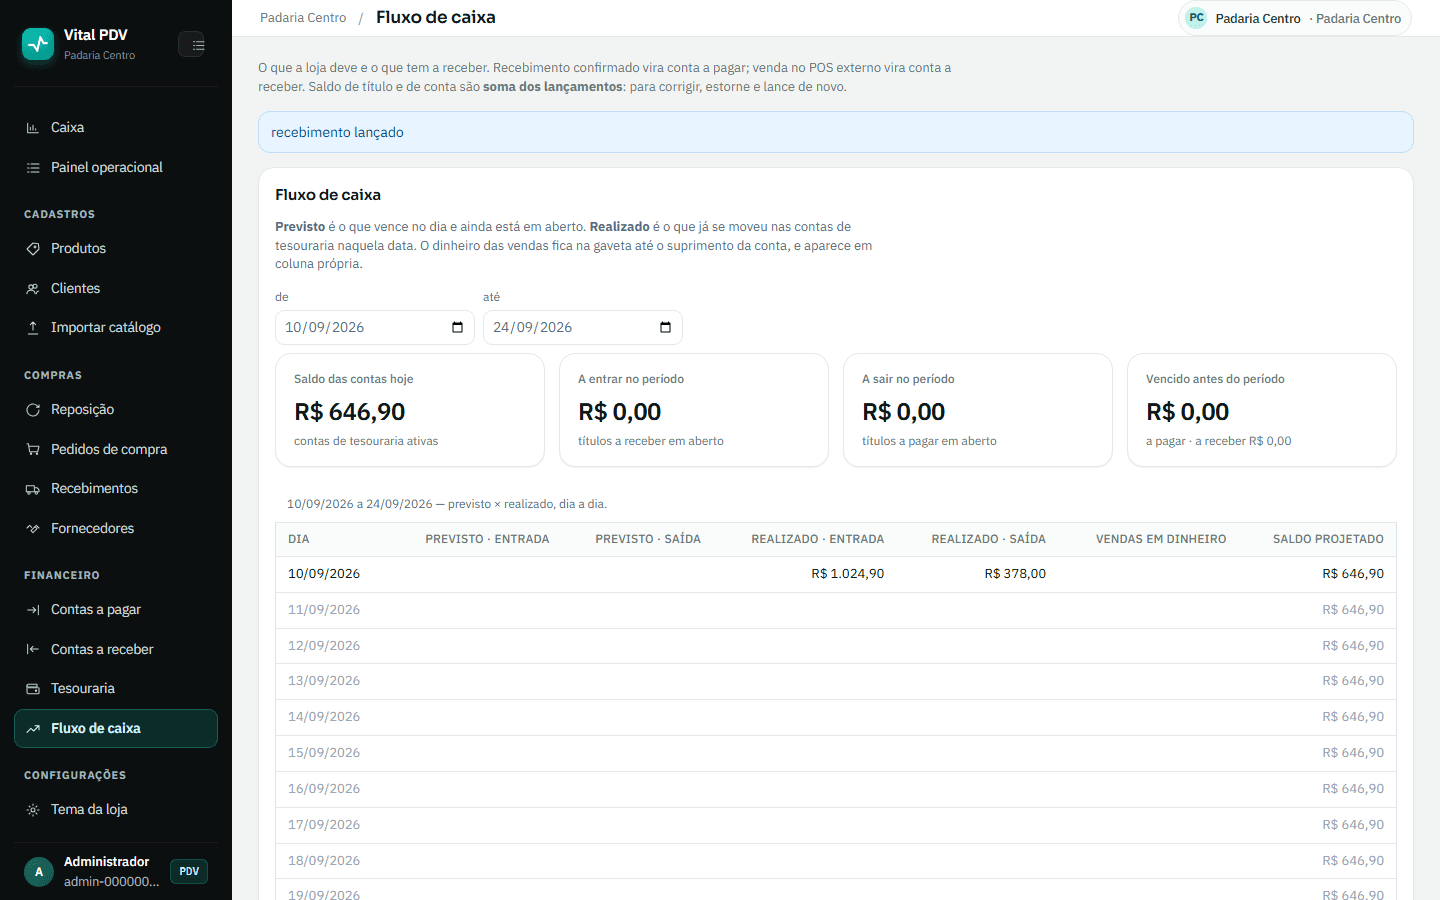
Task: Go to Painel operacional
Action: click(116, 168)
